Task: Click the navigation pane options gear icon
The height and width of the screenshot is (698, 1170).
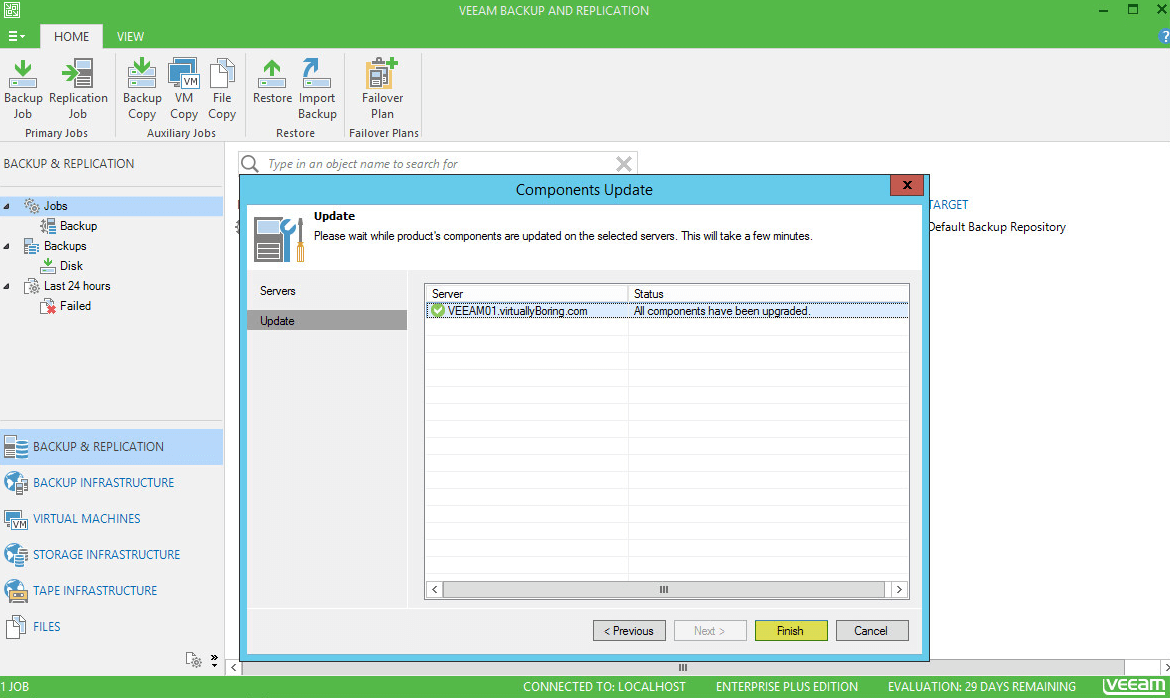Action: pyautogui.click(x=193, y=660)
